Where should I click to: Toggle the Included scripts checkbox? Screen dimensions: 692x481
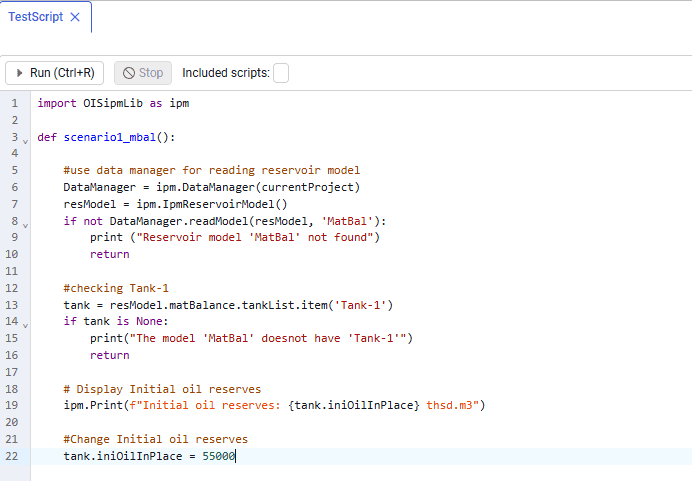coord(281,73)
